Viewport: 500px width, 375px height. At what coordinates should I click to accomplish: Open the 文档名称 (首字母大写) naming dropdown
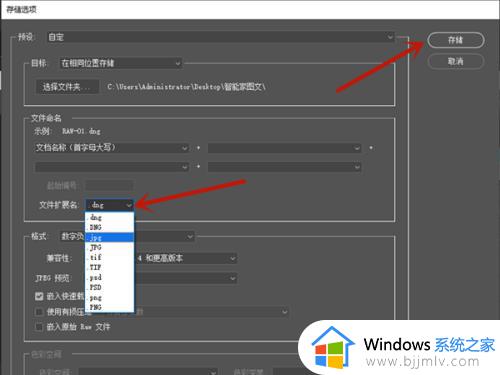point(112,148)
